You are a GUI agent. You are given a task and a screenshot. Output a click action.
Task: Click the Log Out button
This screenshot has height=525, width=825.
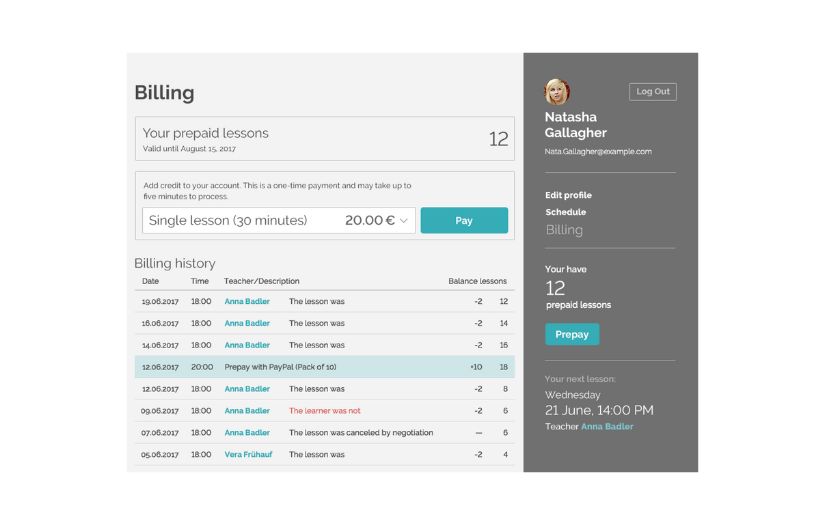[652, 92]
